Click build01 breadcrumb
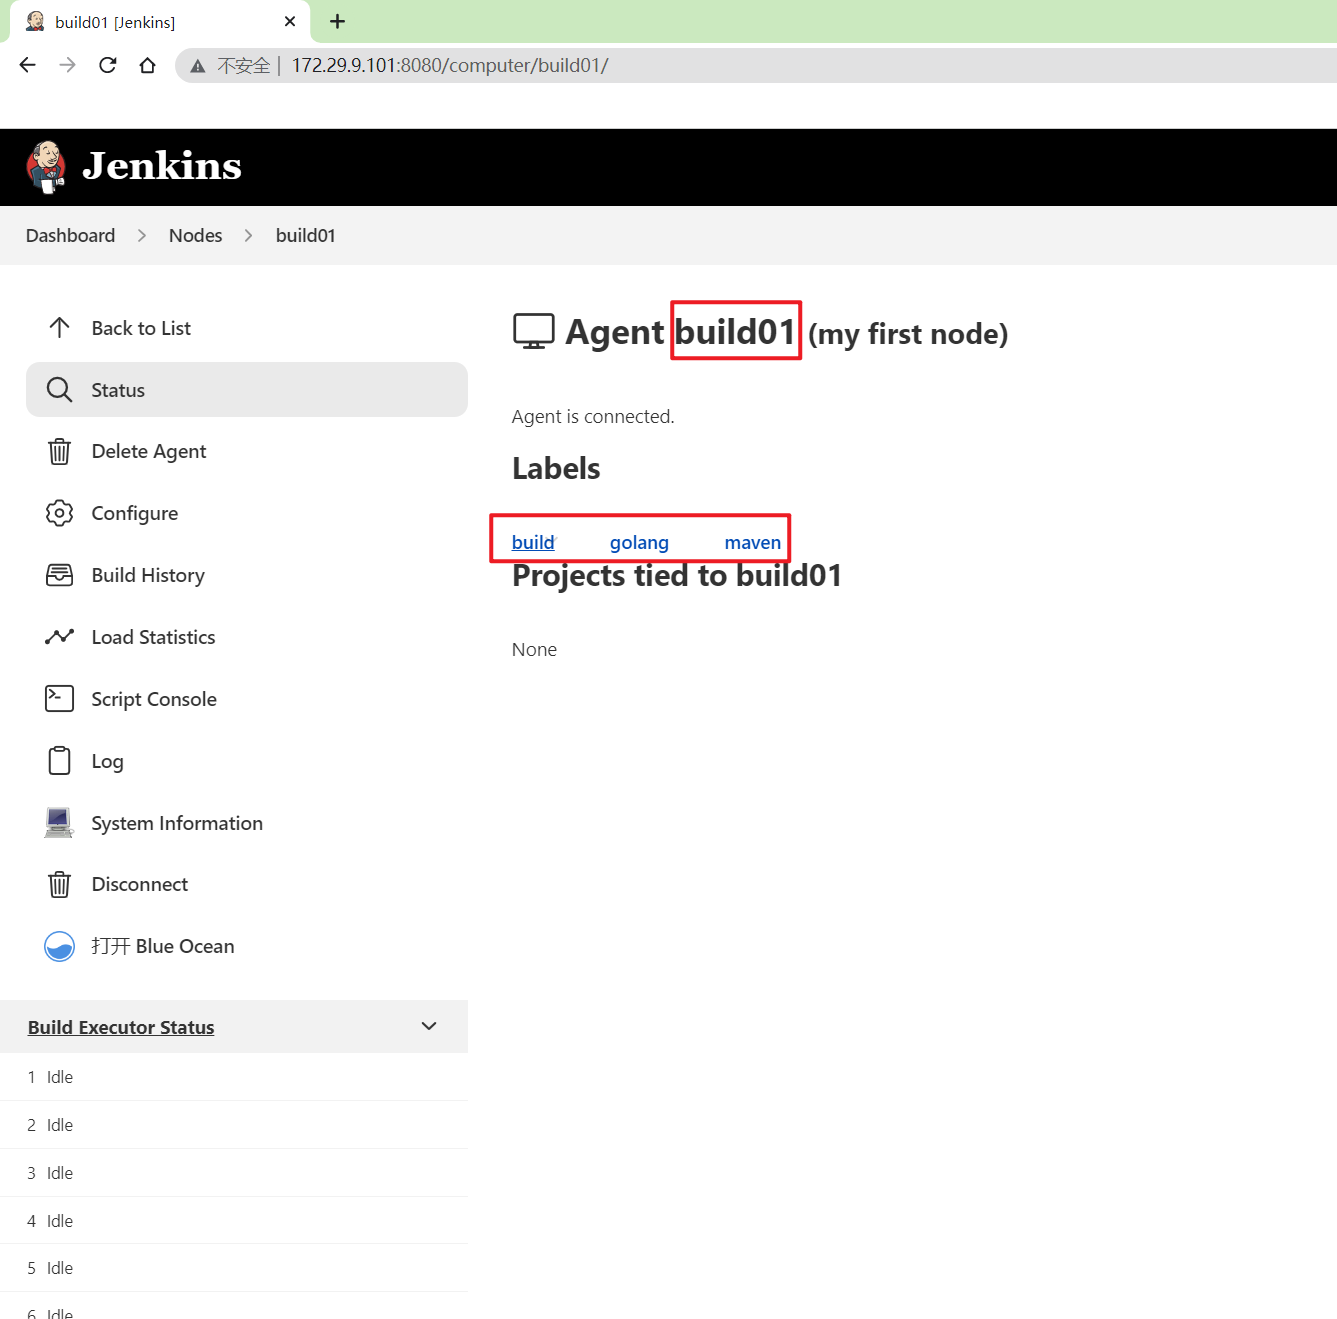Screen dimensions: 1337x1319 pyautogui.click(x=305, y=235)
